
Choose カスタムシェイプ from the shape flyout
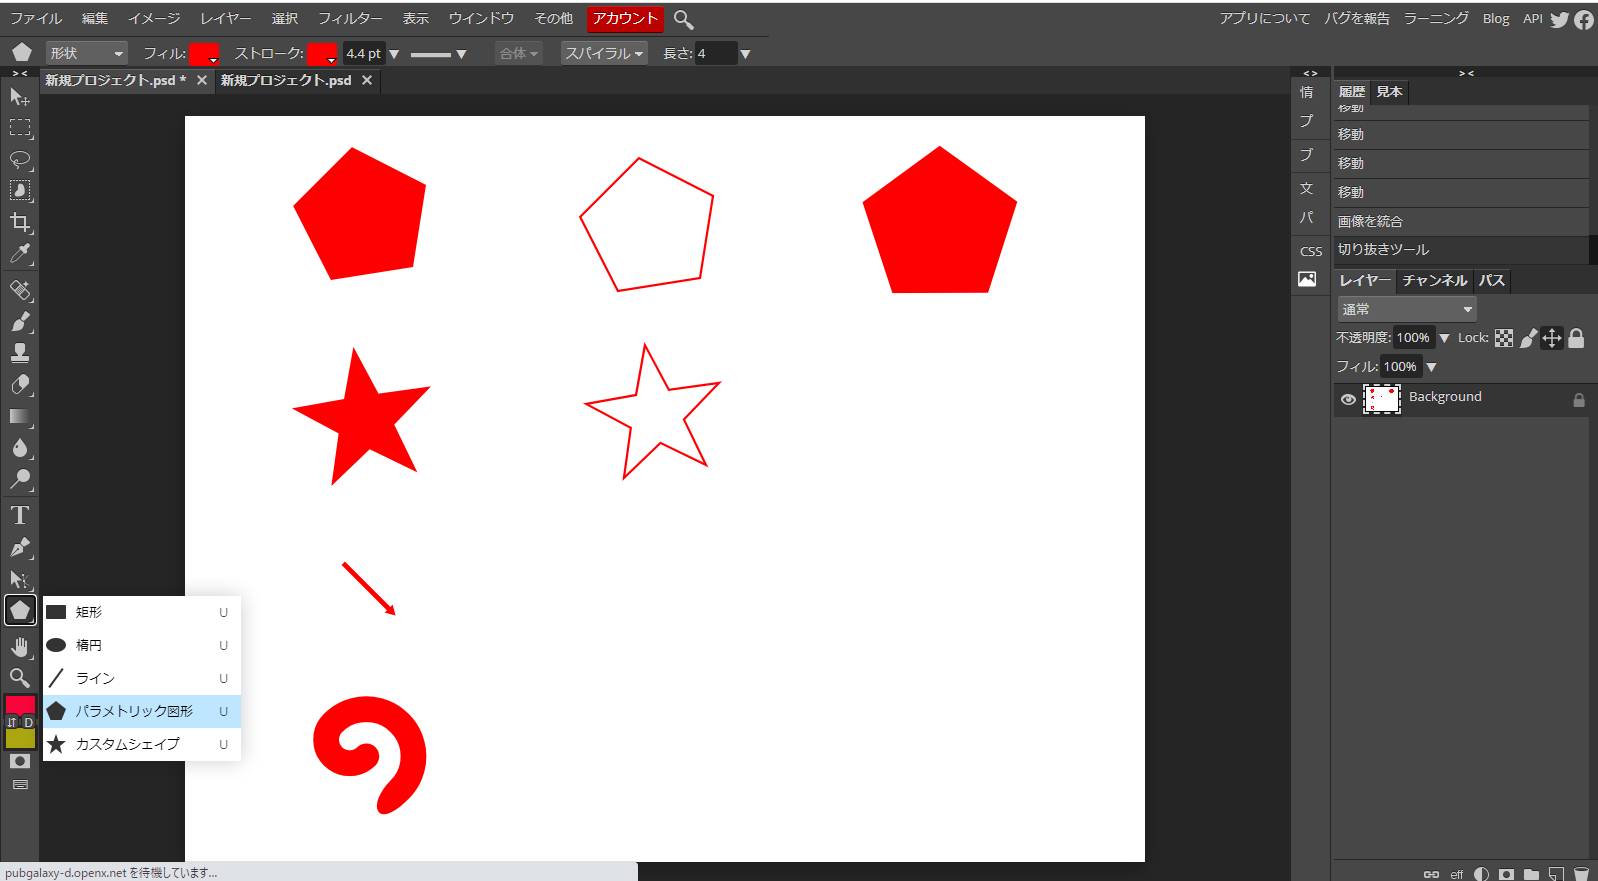[x=128, y=744]
